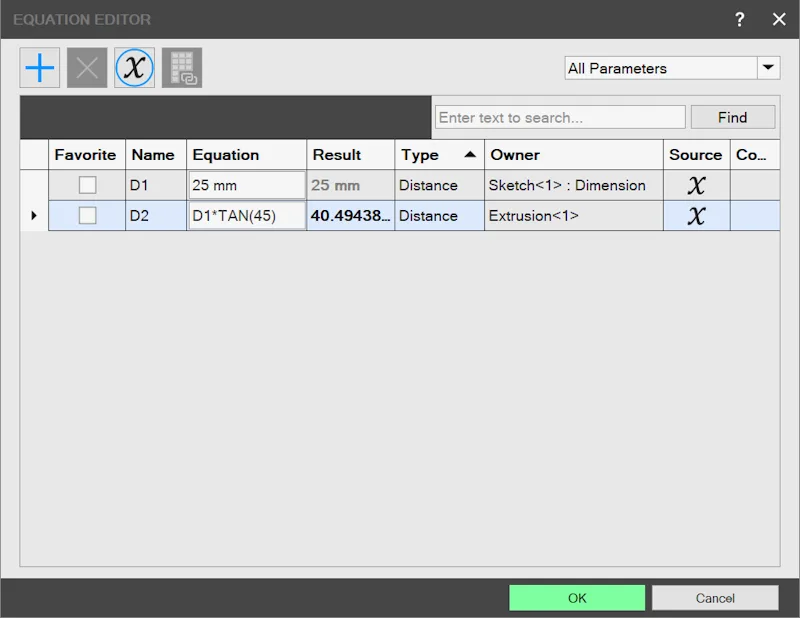This screenshot has width=800, height=618.
Task: Open help with the question mark icon
Action: [x=739, y=19]
